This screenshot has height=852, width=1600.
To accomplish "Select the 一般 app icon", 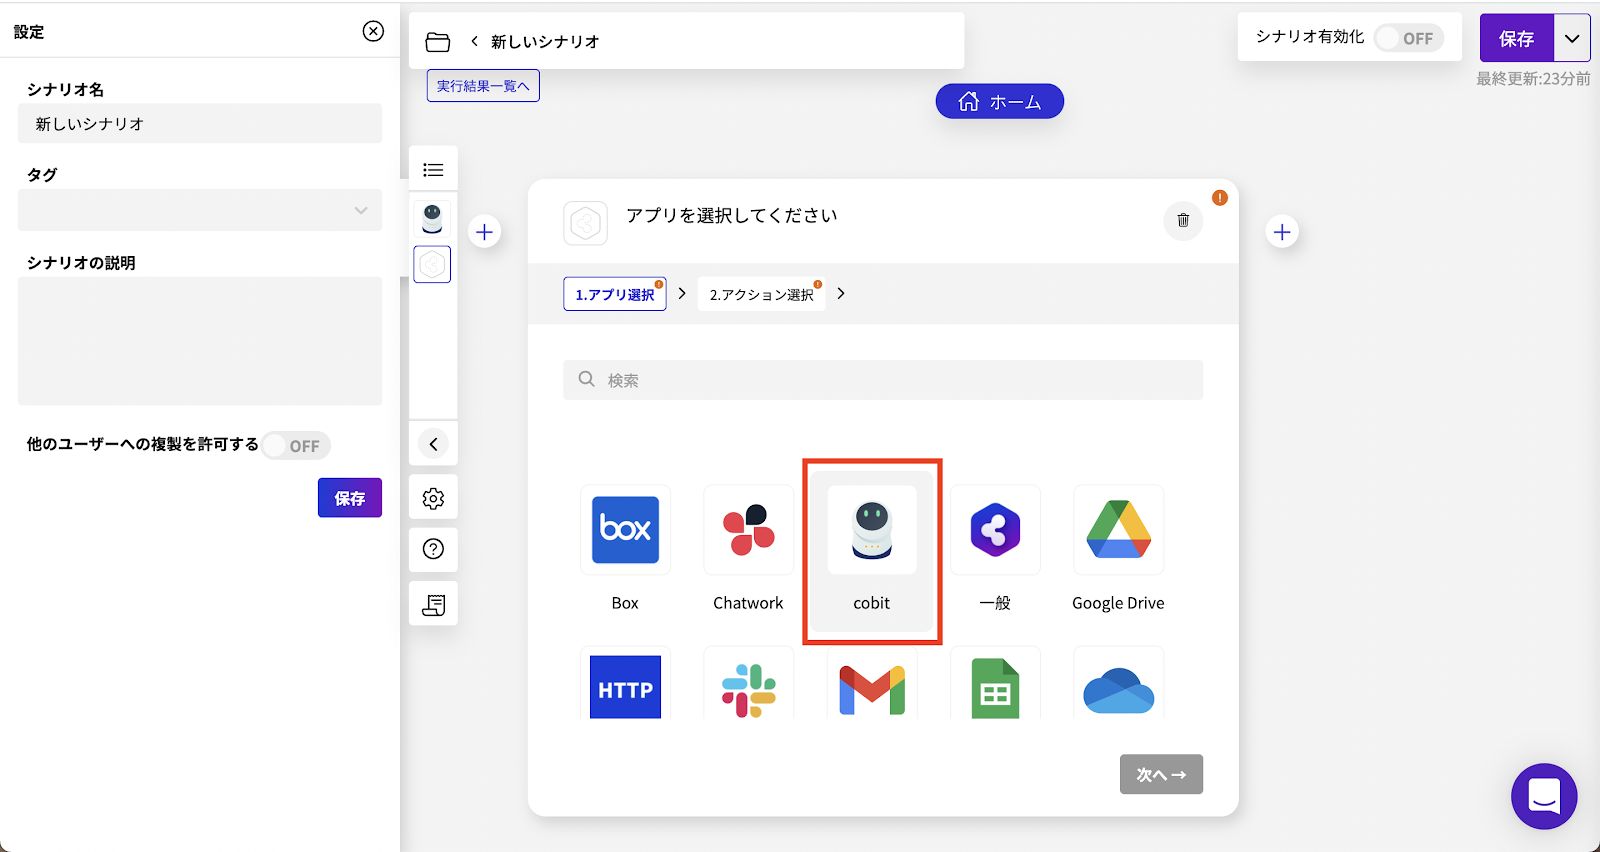I will [995, 530].
